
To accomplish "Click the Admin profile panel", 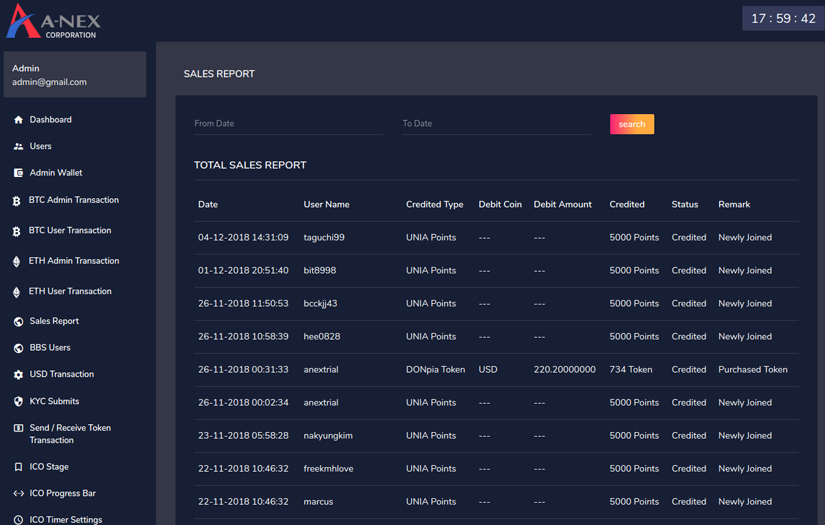I will tap(75, 74).
